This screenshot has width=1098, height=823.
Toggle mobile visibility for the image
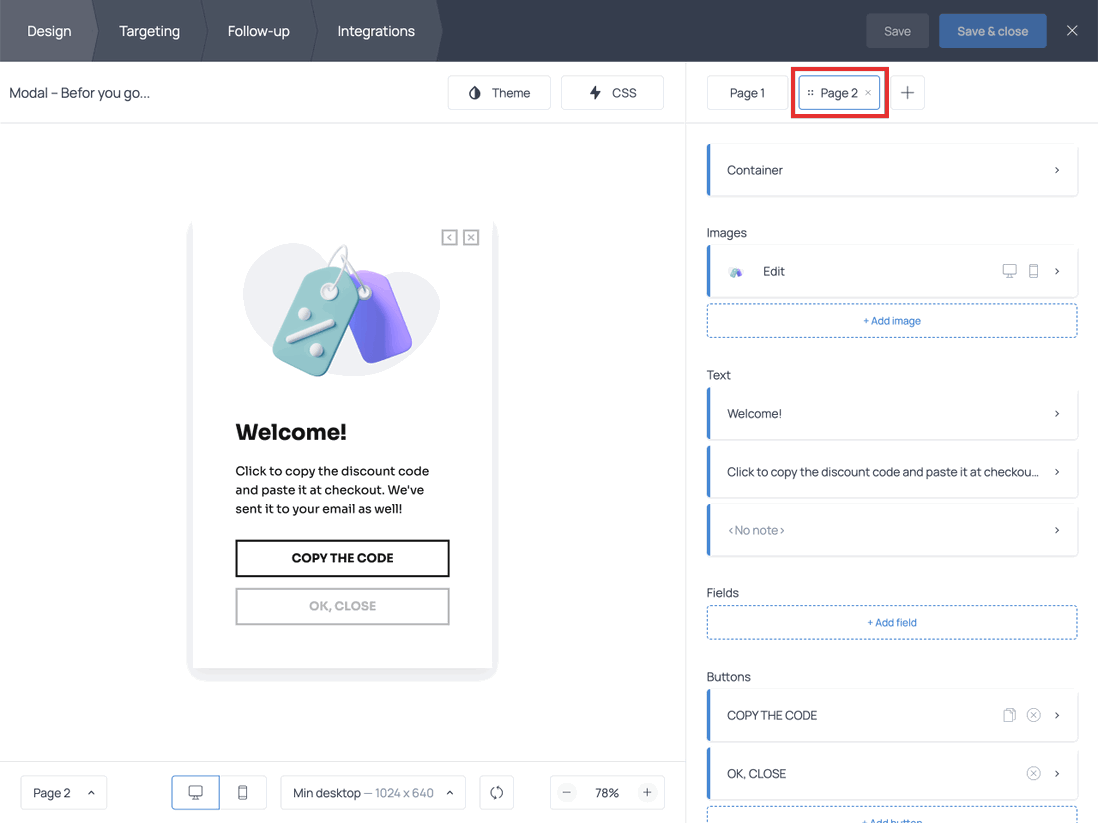(x=1031, y=270)
